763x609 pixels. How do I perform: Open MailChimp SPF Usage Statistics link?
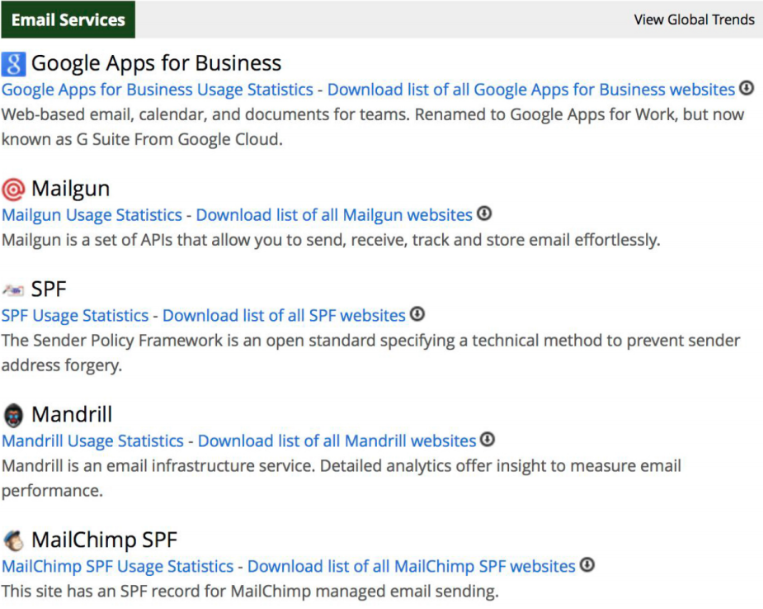(x=118, y=566)
